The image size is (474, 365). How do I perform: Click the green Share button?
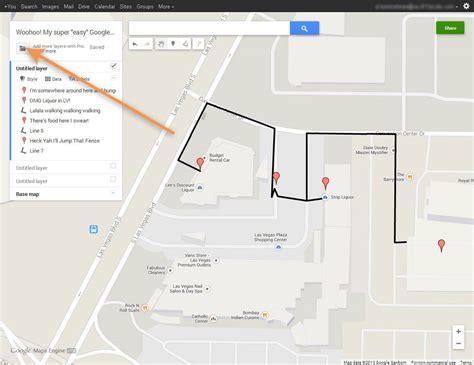(x=450, y=28)
